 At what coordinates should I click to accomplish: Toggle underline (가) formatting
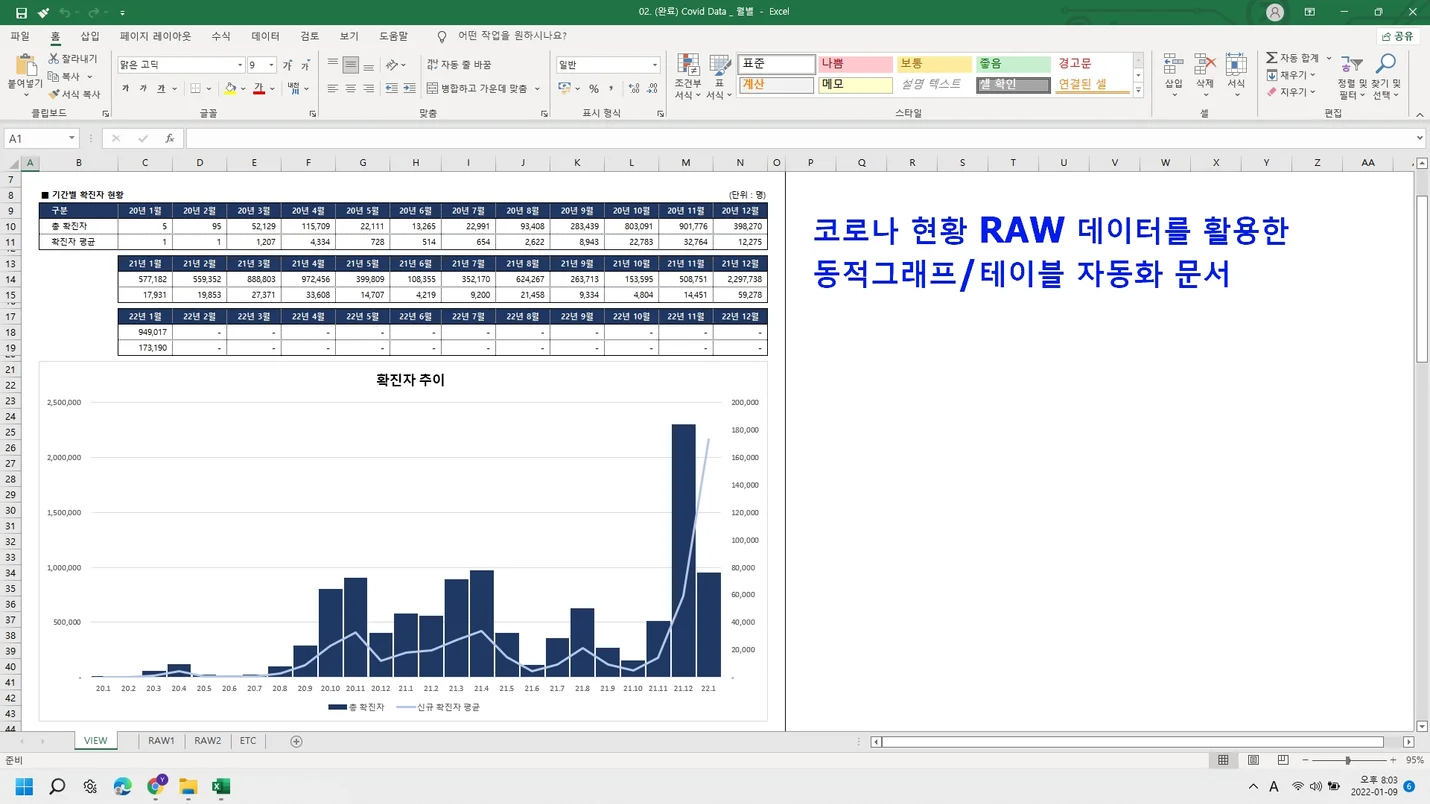[160, 89]
